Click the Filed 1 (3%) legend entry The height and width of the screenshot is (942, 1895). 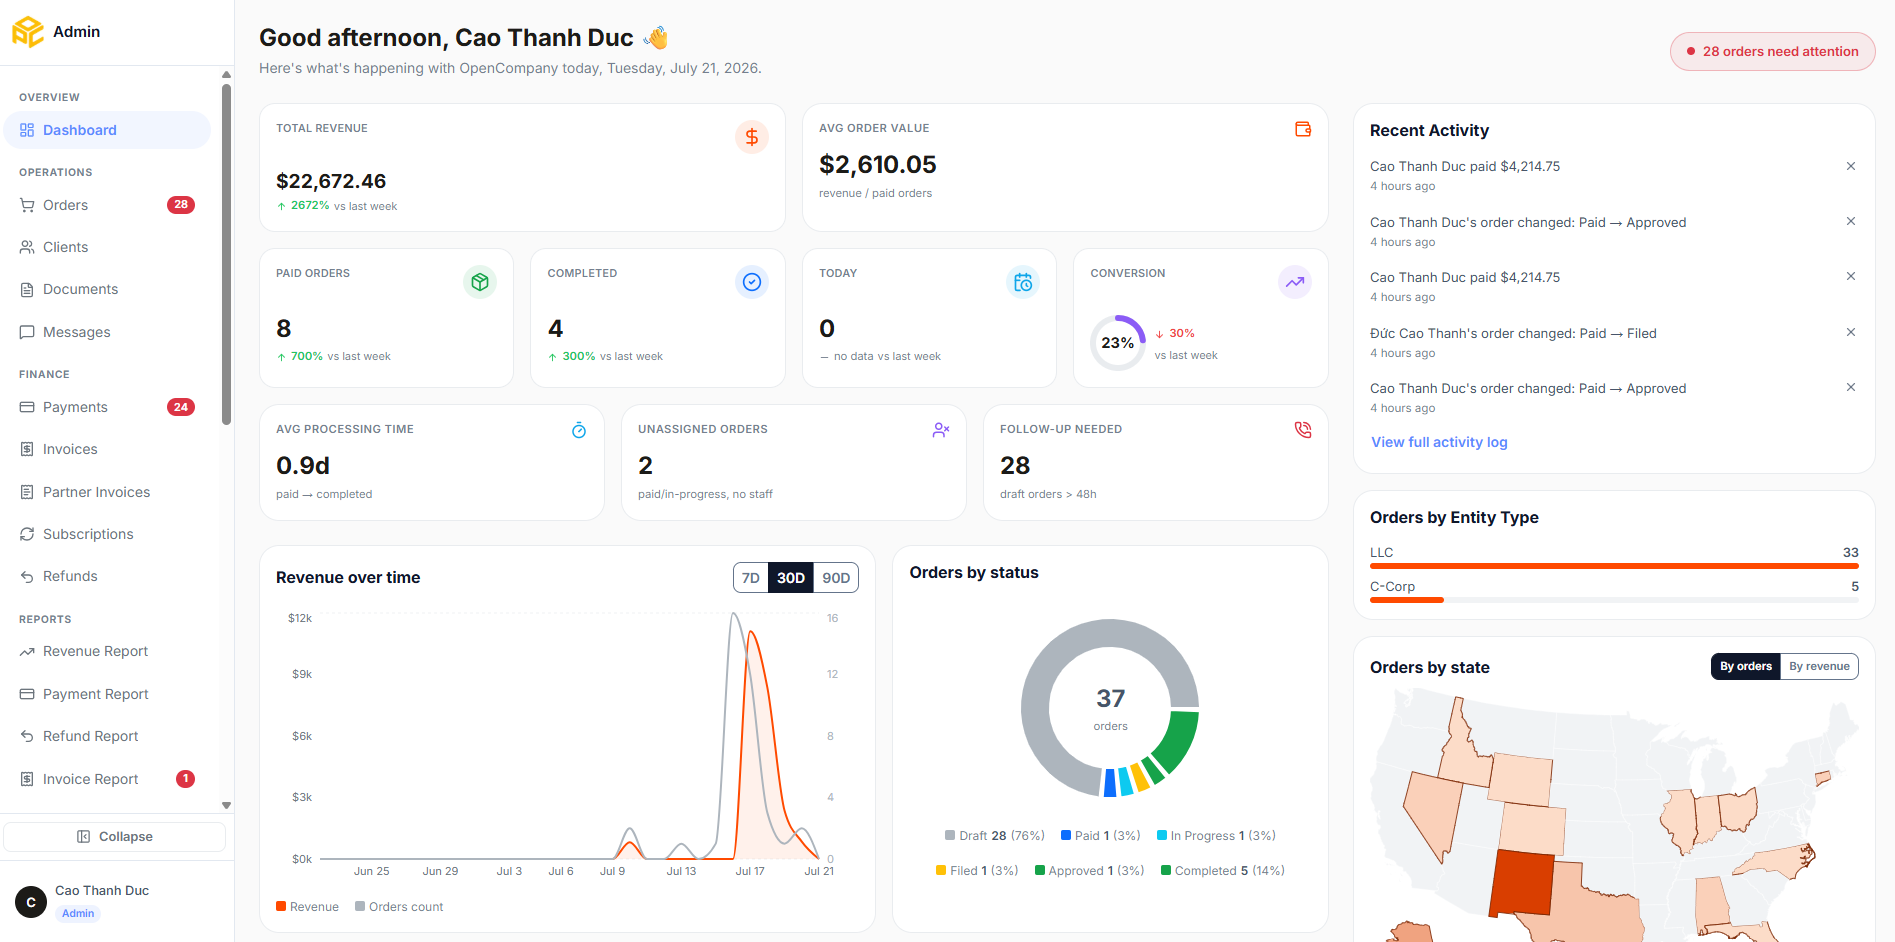(977, 870)
